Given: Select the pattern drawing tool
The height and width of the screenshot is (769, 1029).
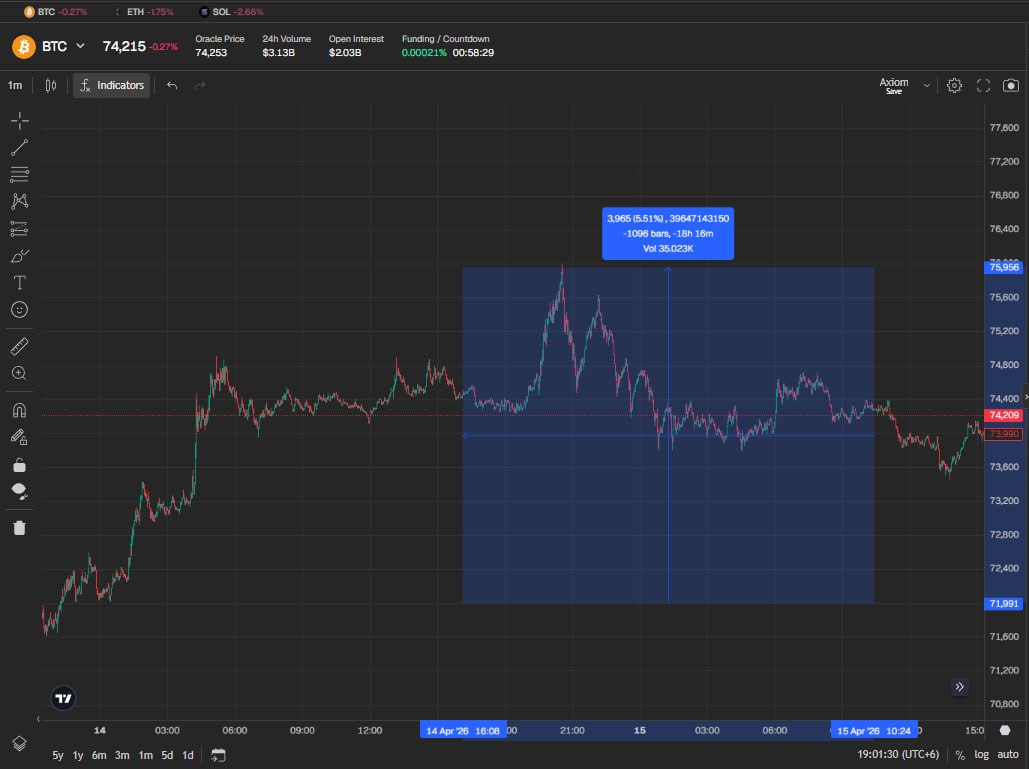Looking at the screenshot, I should (x=20, y=201).
